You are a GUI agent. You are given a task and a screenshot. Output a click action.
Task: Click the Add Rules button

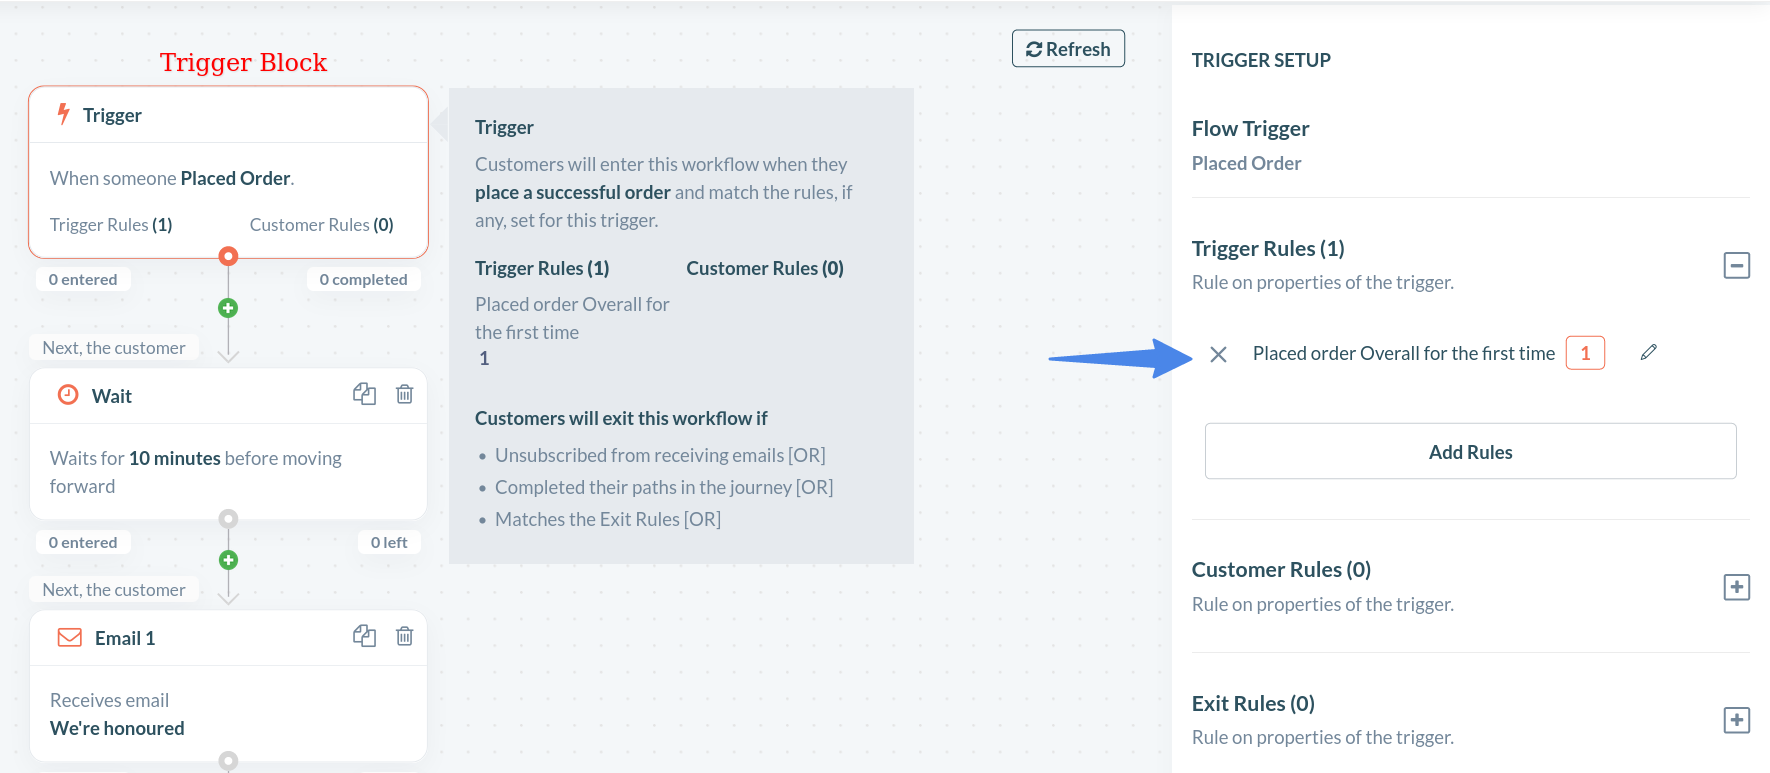point(1470,452)
